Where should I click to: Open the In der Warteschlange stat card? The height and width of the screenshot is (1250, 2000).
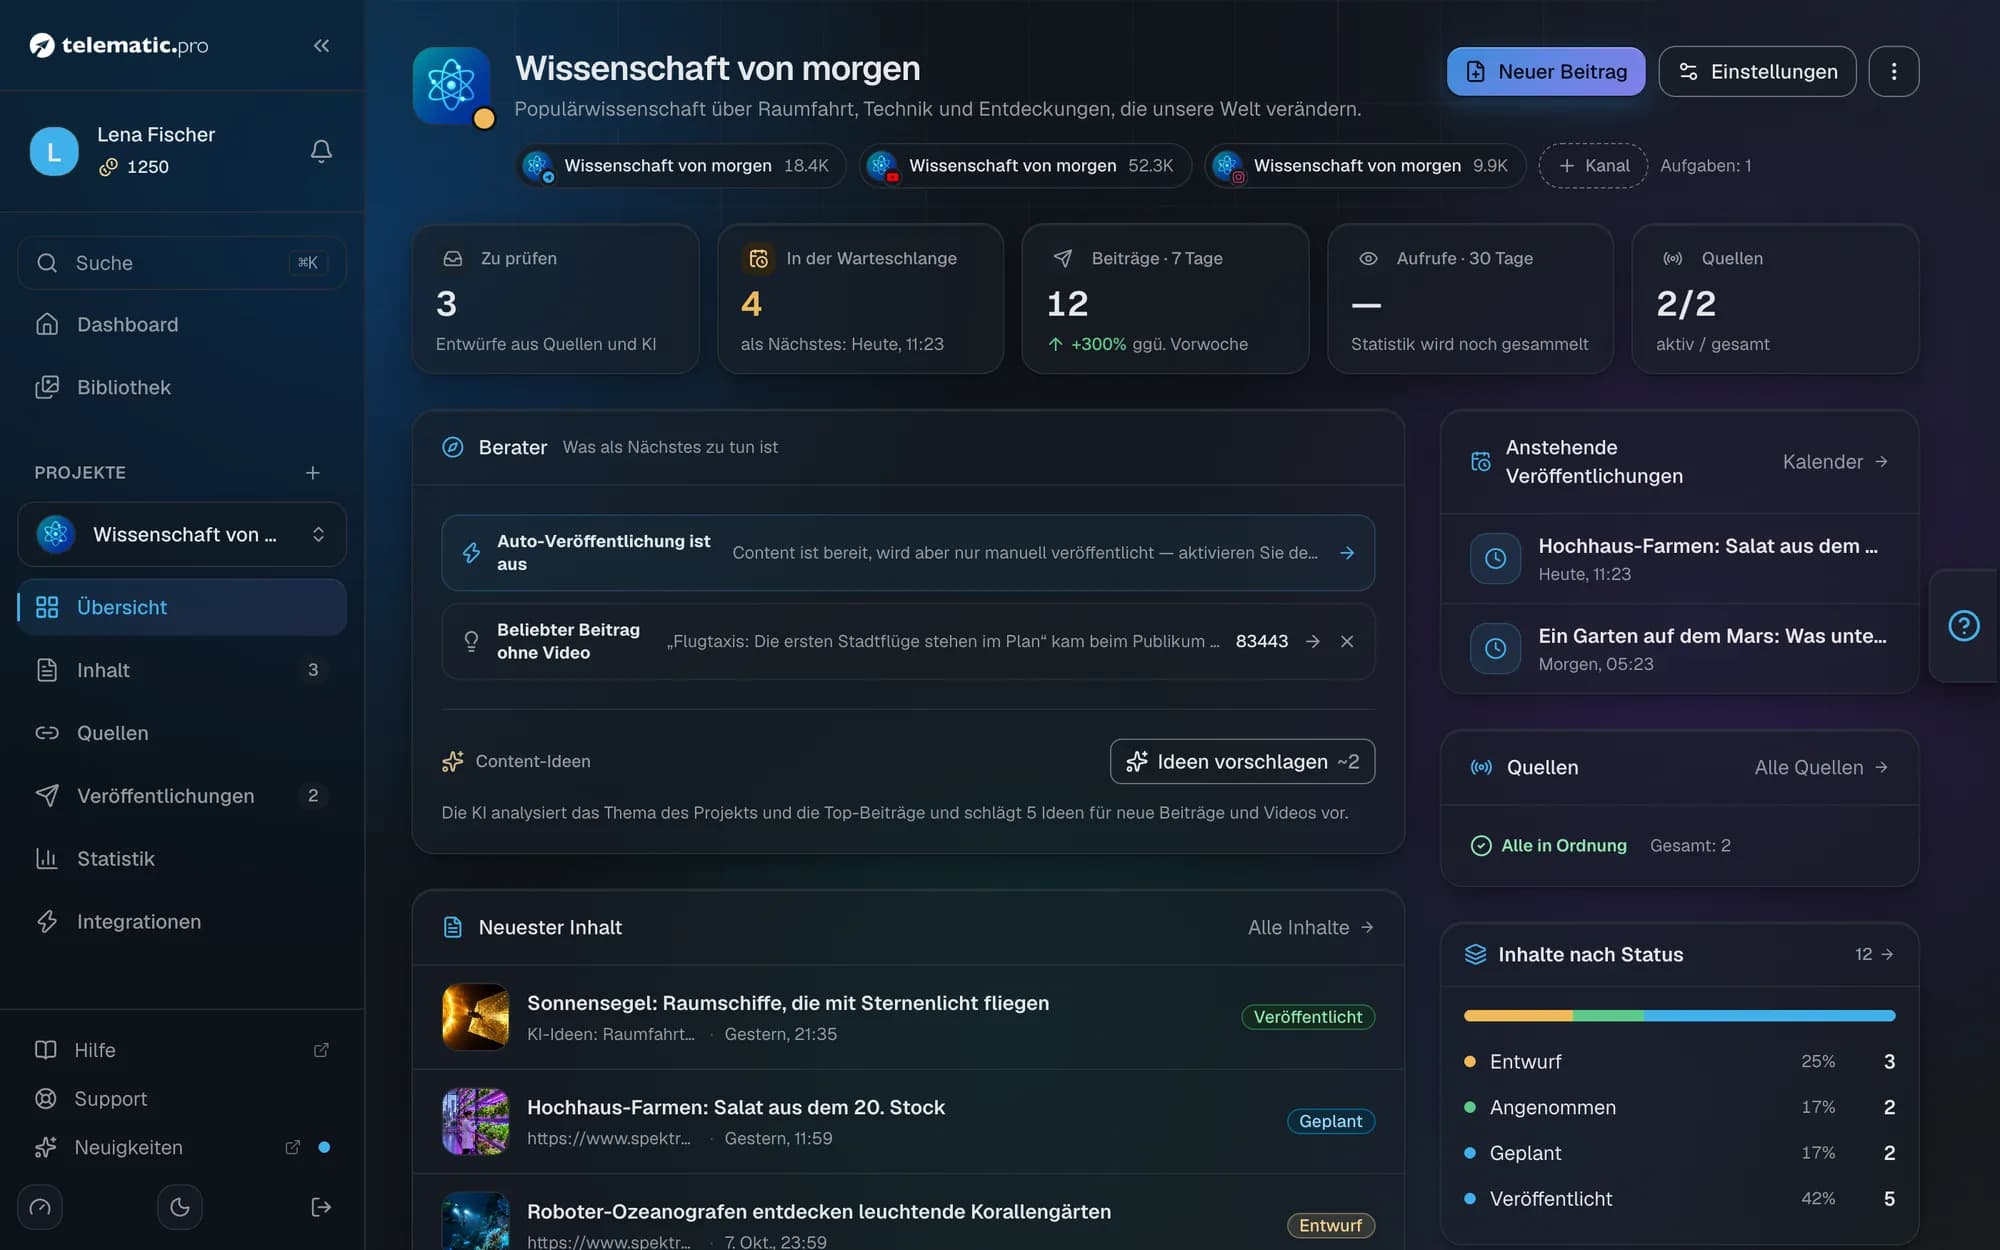[x=860, y=299]
